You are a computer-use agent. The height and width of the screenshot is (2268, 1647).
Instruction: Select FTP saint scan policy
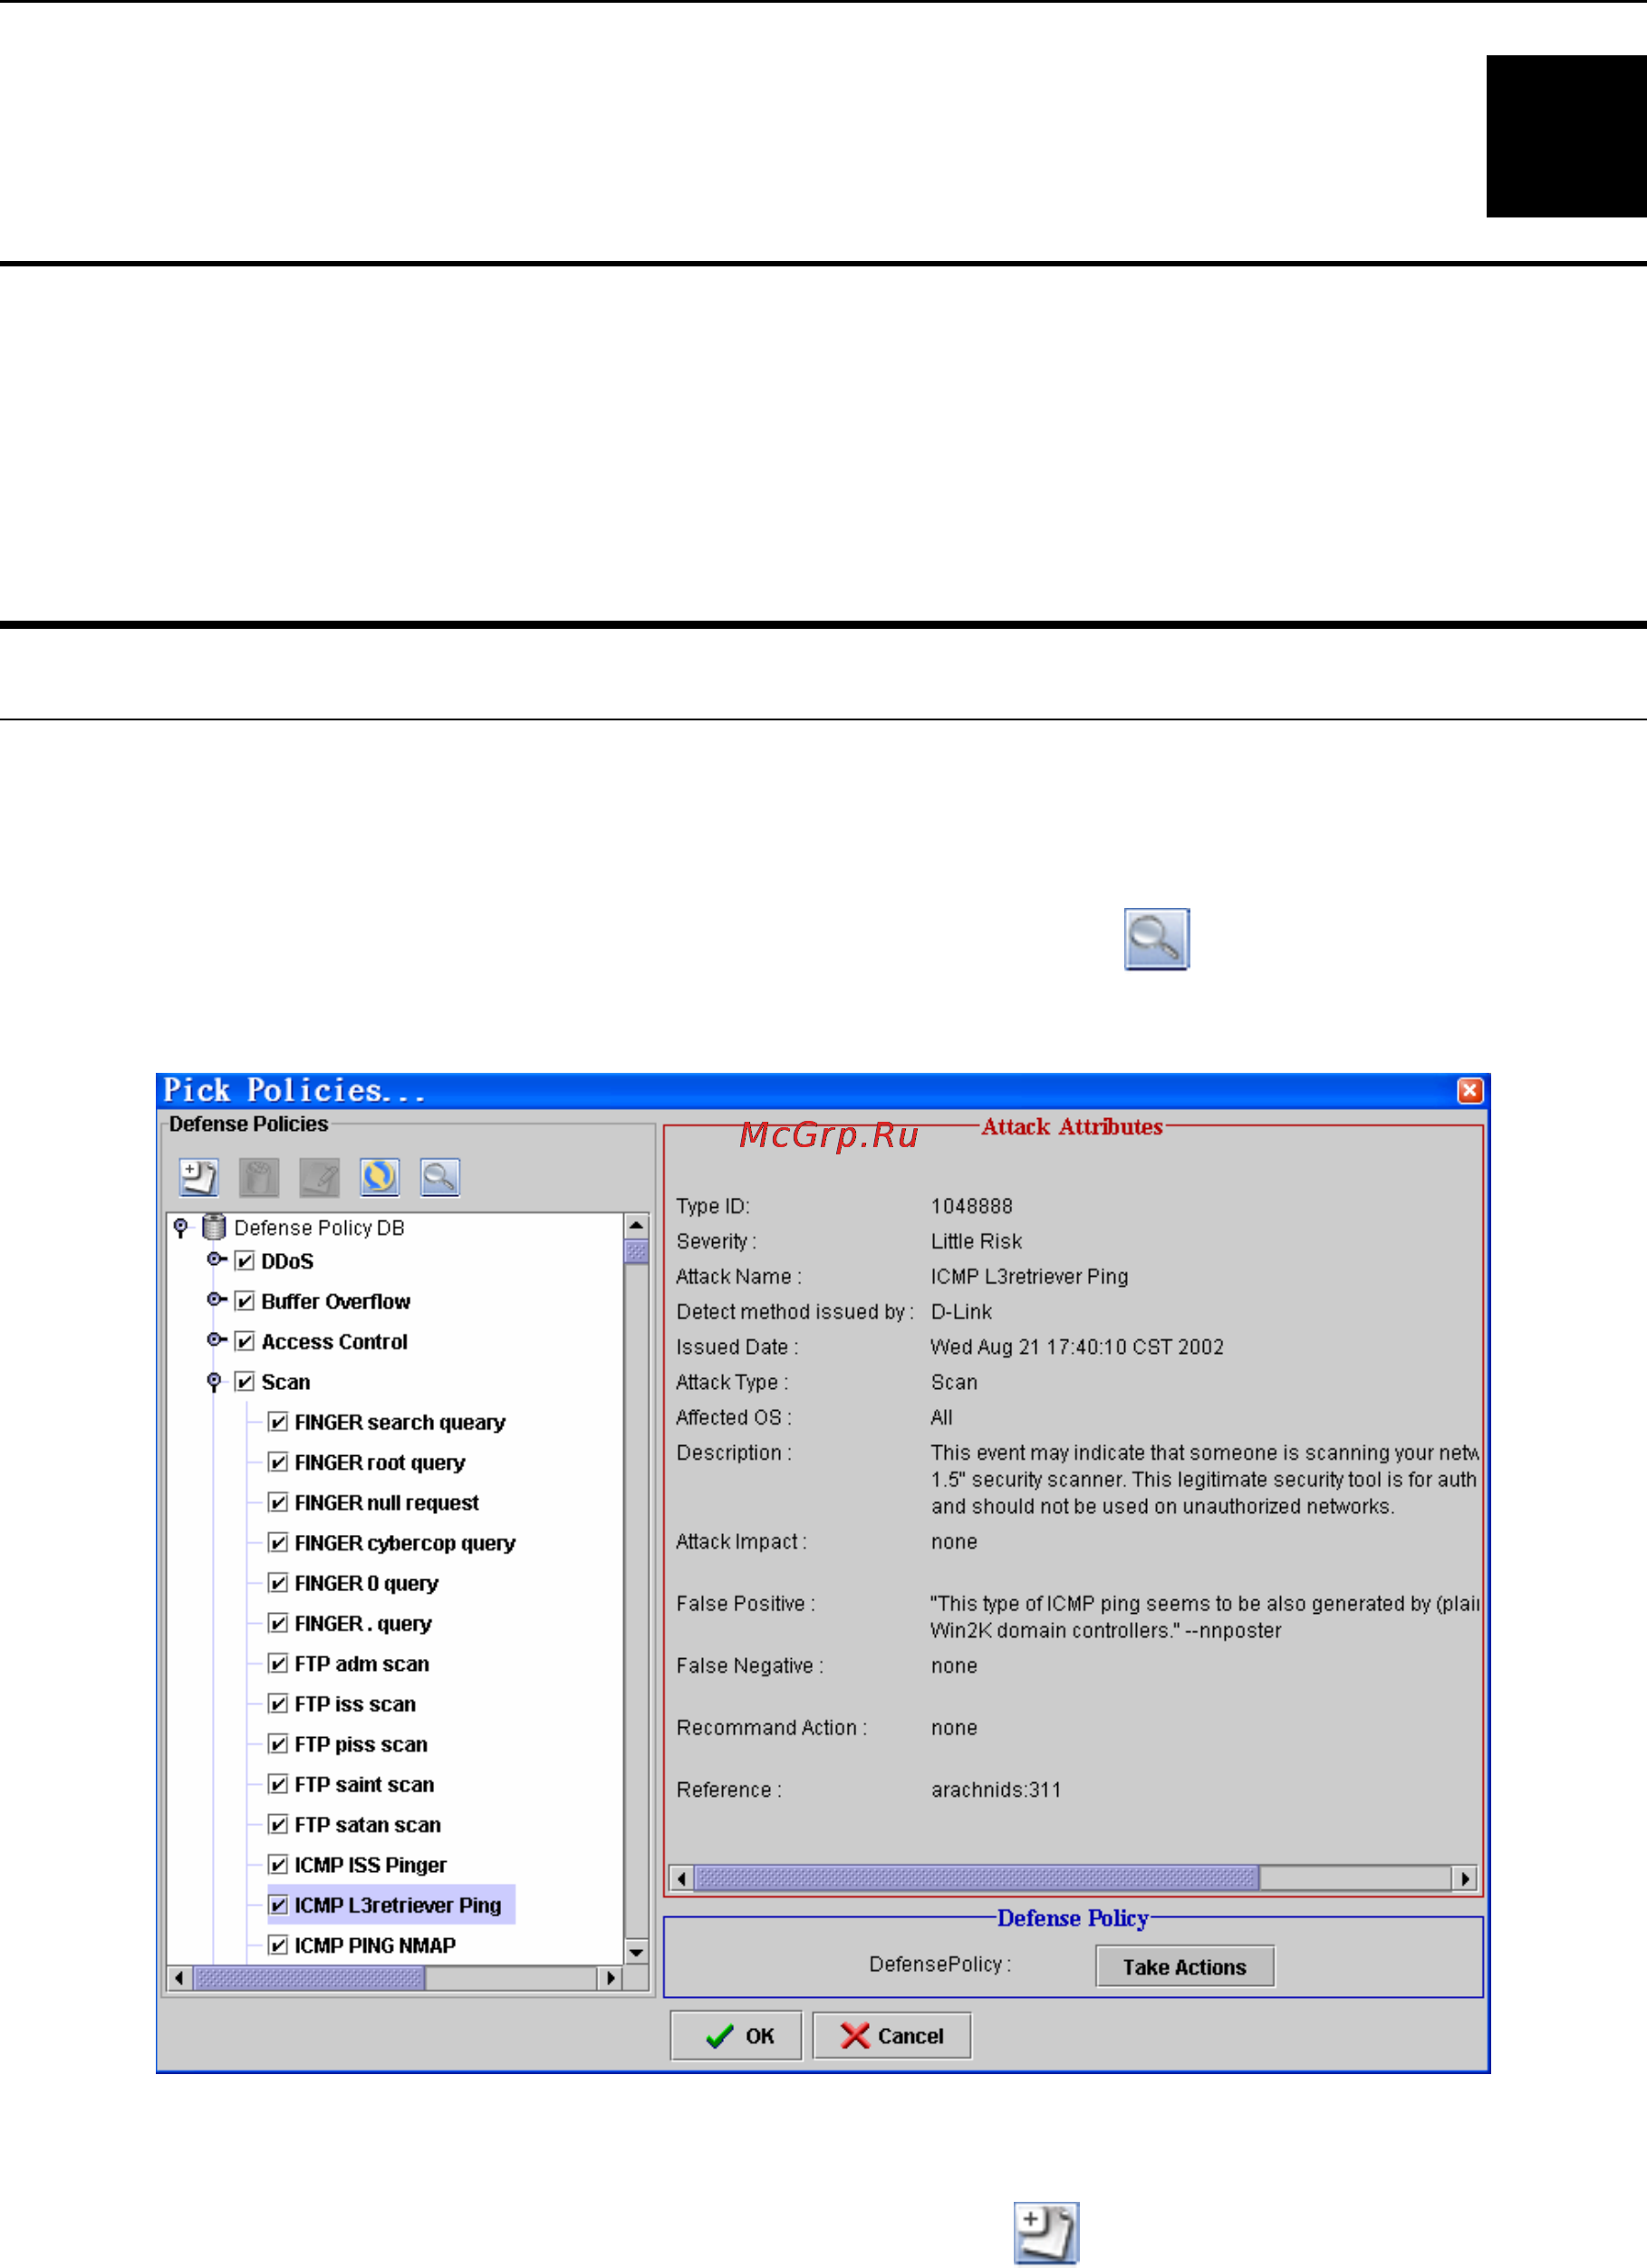[x=364, y=1784]
